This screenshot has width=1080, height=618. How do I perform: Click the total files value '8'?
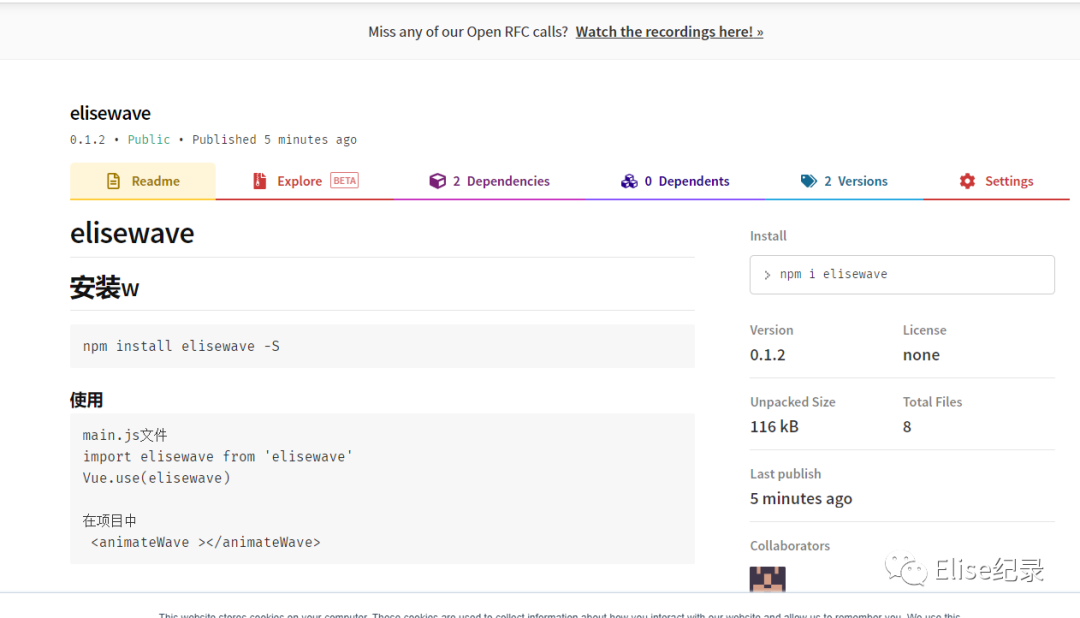pyautogui.click(x=907, y=426)
